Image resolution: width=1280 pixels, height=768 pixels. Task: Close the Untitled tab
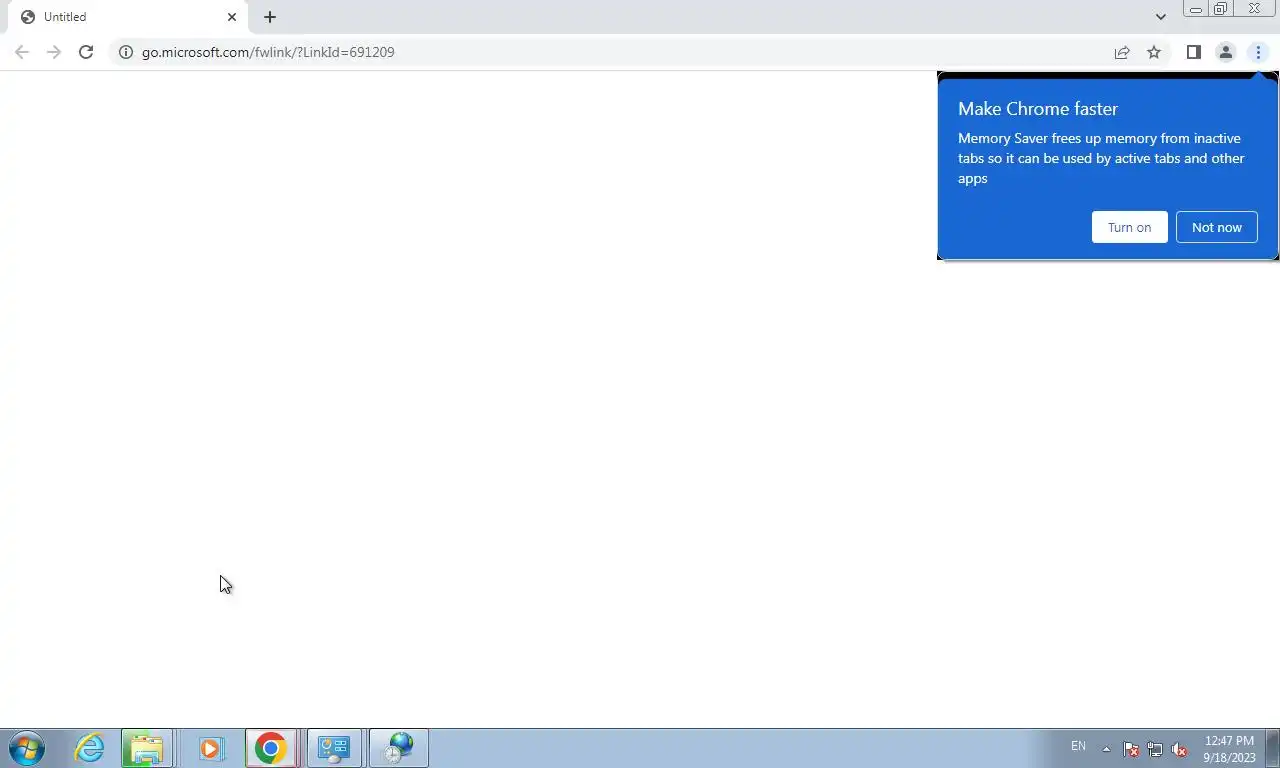coord(232,17)
